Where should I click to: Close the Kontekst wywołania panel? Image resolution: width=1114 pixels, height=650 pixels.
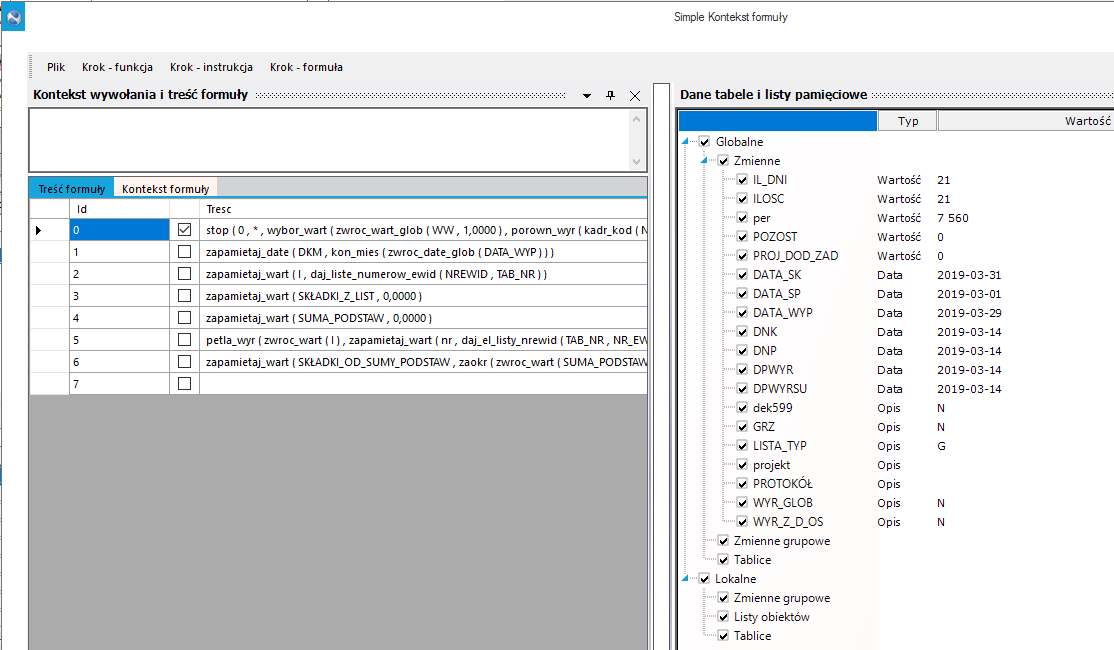[x=635, y=96]
